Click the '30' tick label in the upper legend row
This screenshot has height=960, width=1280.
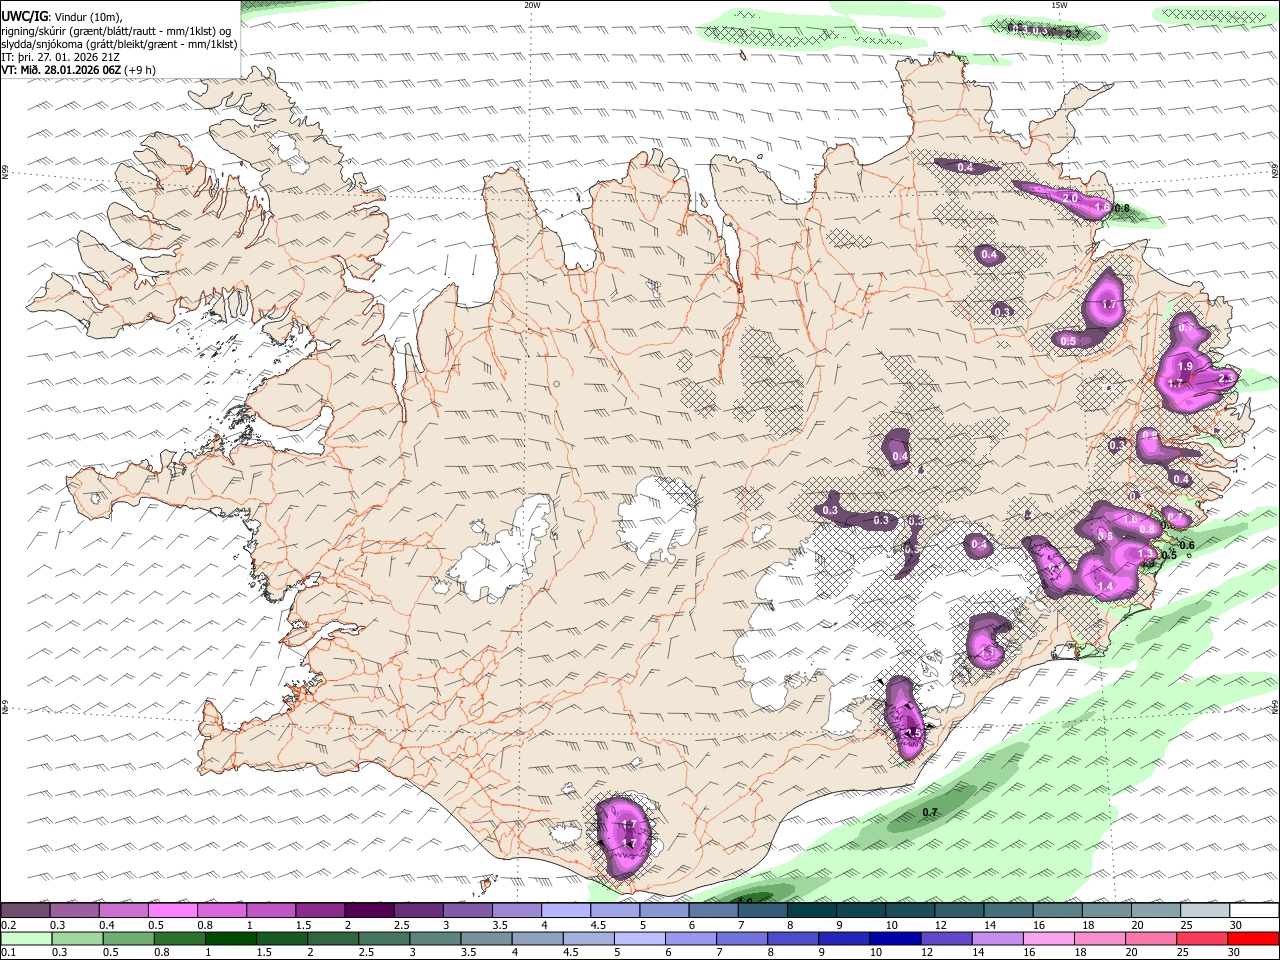1236,924
